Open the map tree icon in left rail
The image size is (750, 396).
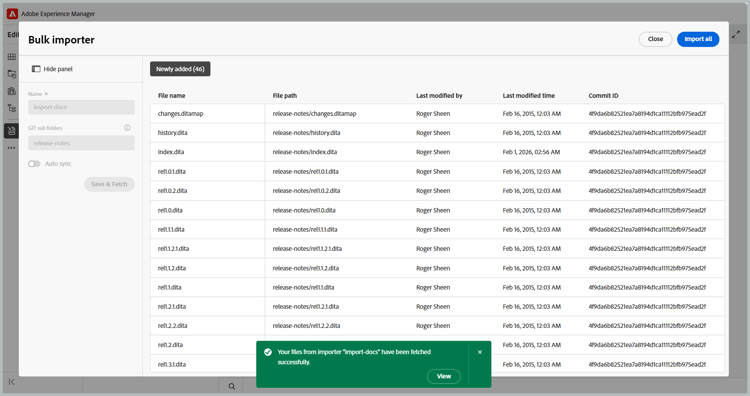pyautogui.click(x=12, y=108)
